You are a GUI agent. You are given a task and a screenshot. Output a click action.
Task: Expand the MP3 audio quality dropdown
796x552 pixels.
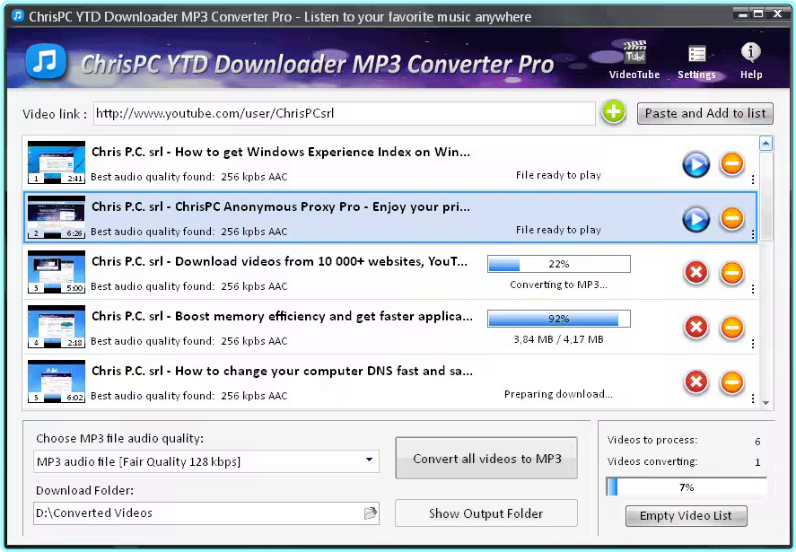click(x=369, y=461)
